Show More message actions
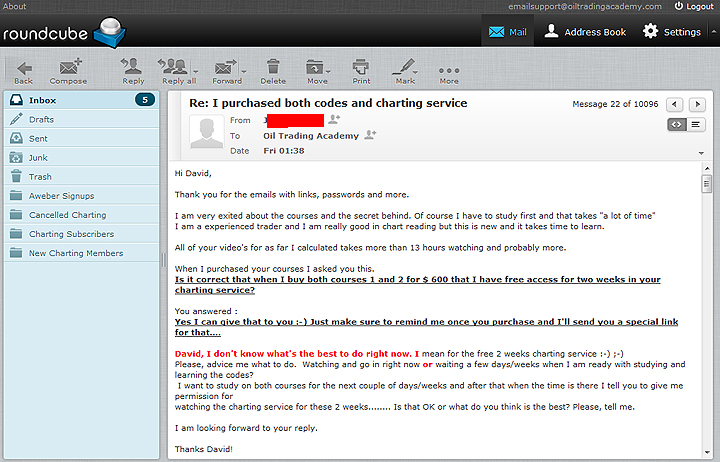720x462 pixels. [x=449, y=76]
